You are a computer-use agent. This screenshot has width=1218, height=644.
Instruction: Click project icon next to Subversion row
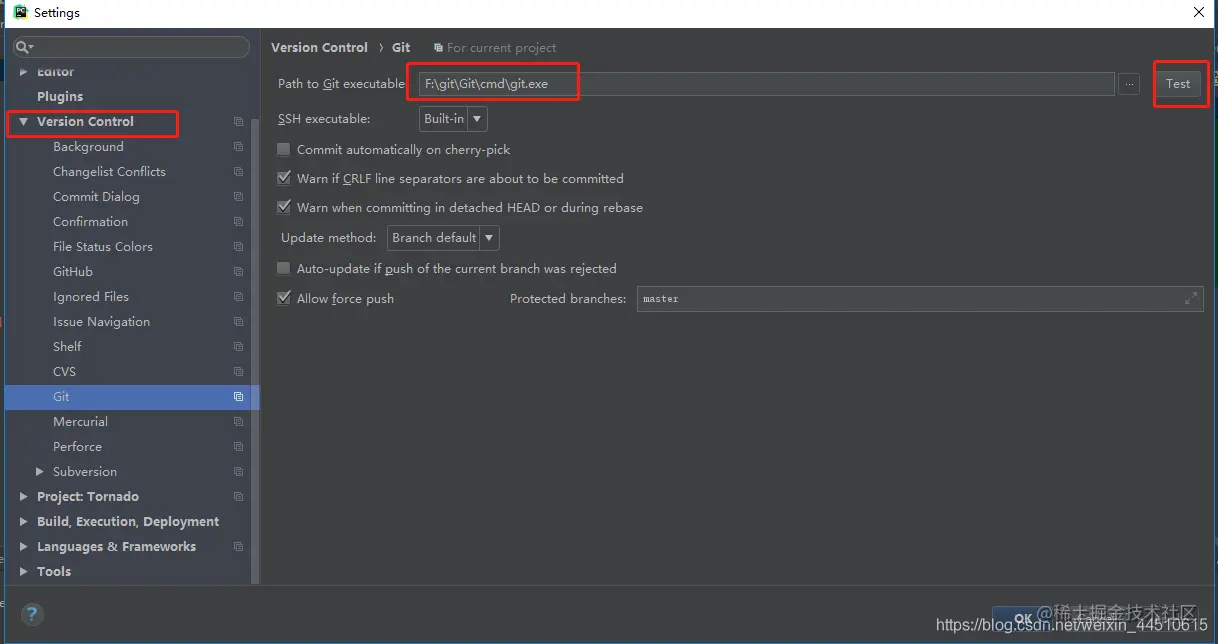(238, 472)
